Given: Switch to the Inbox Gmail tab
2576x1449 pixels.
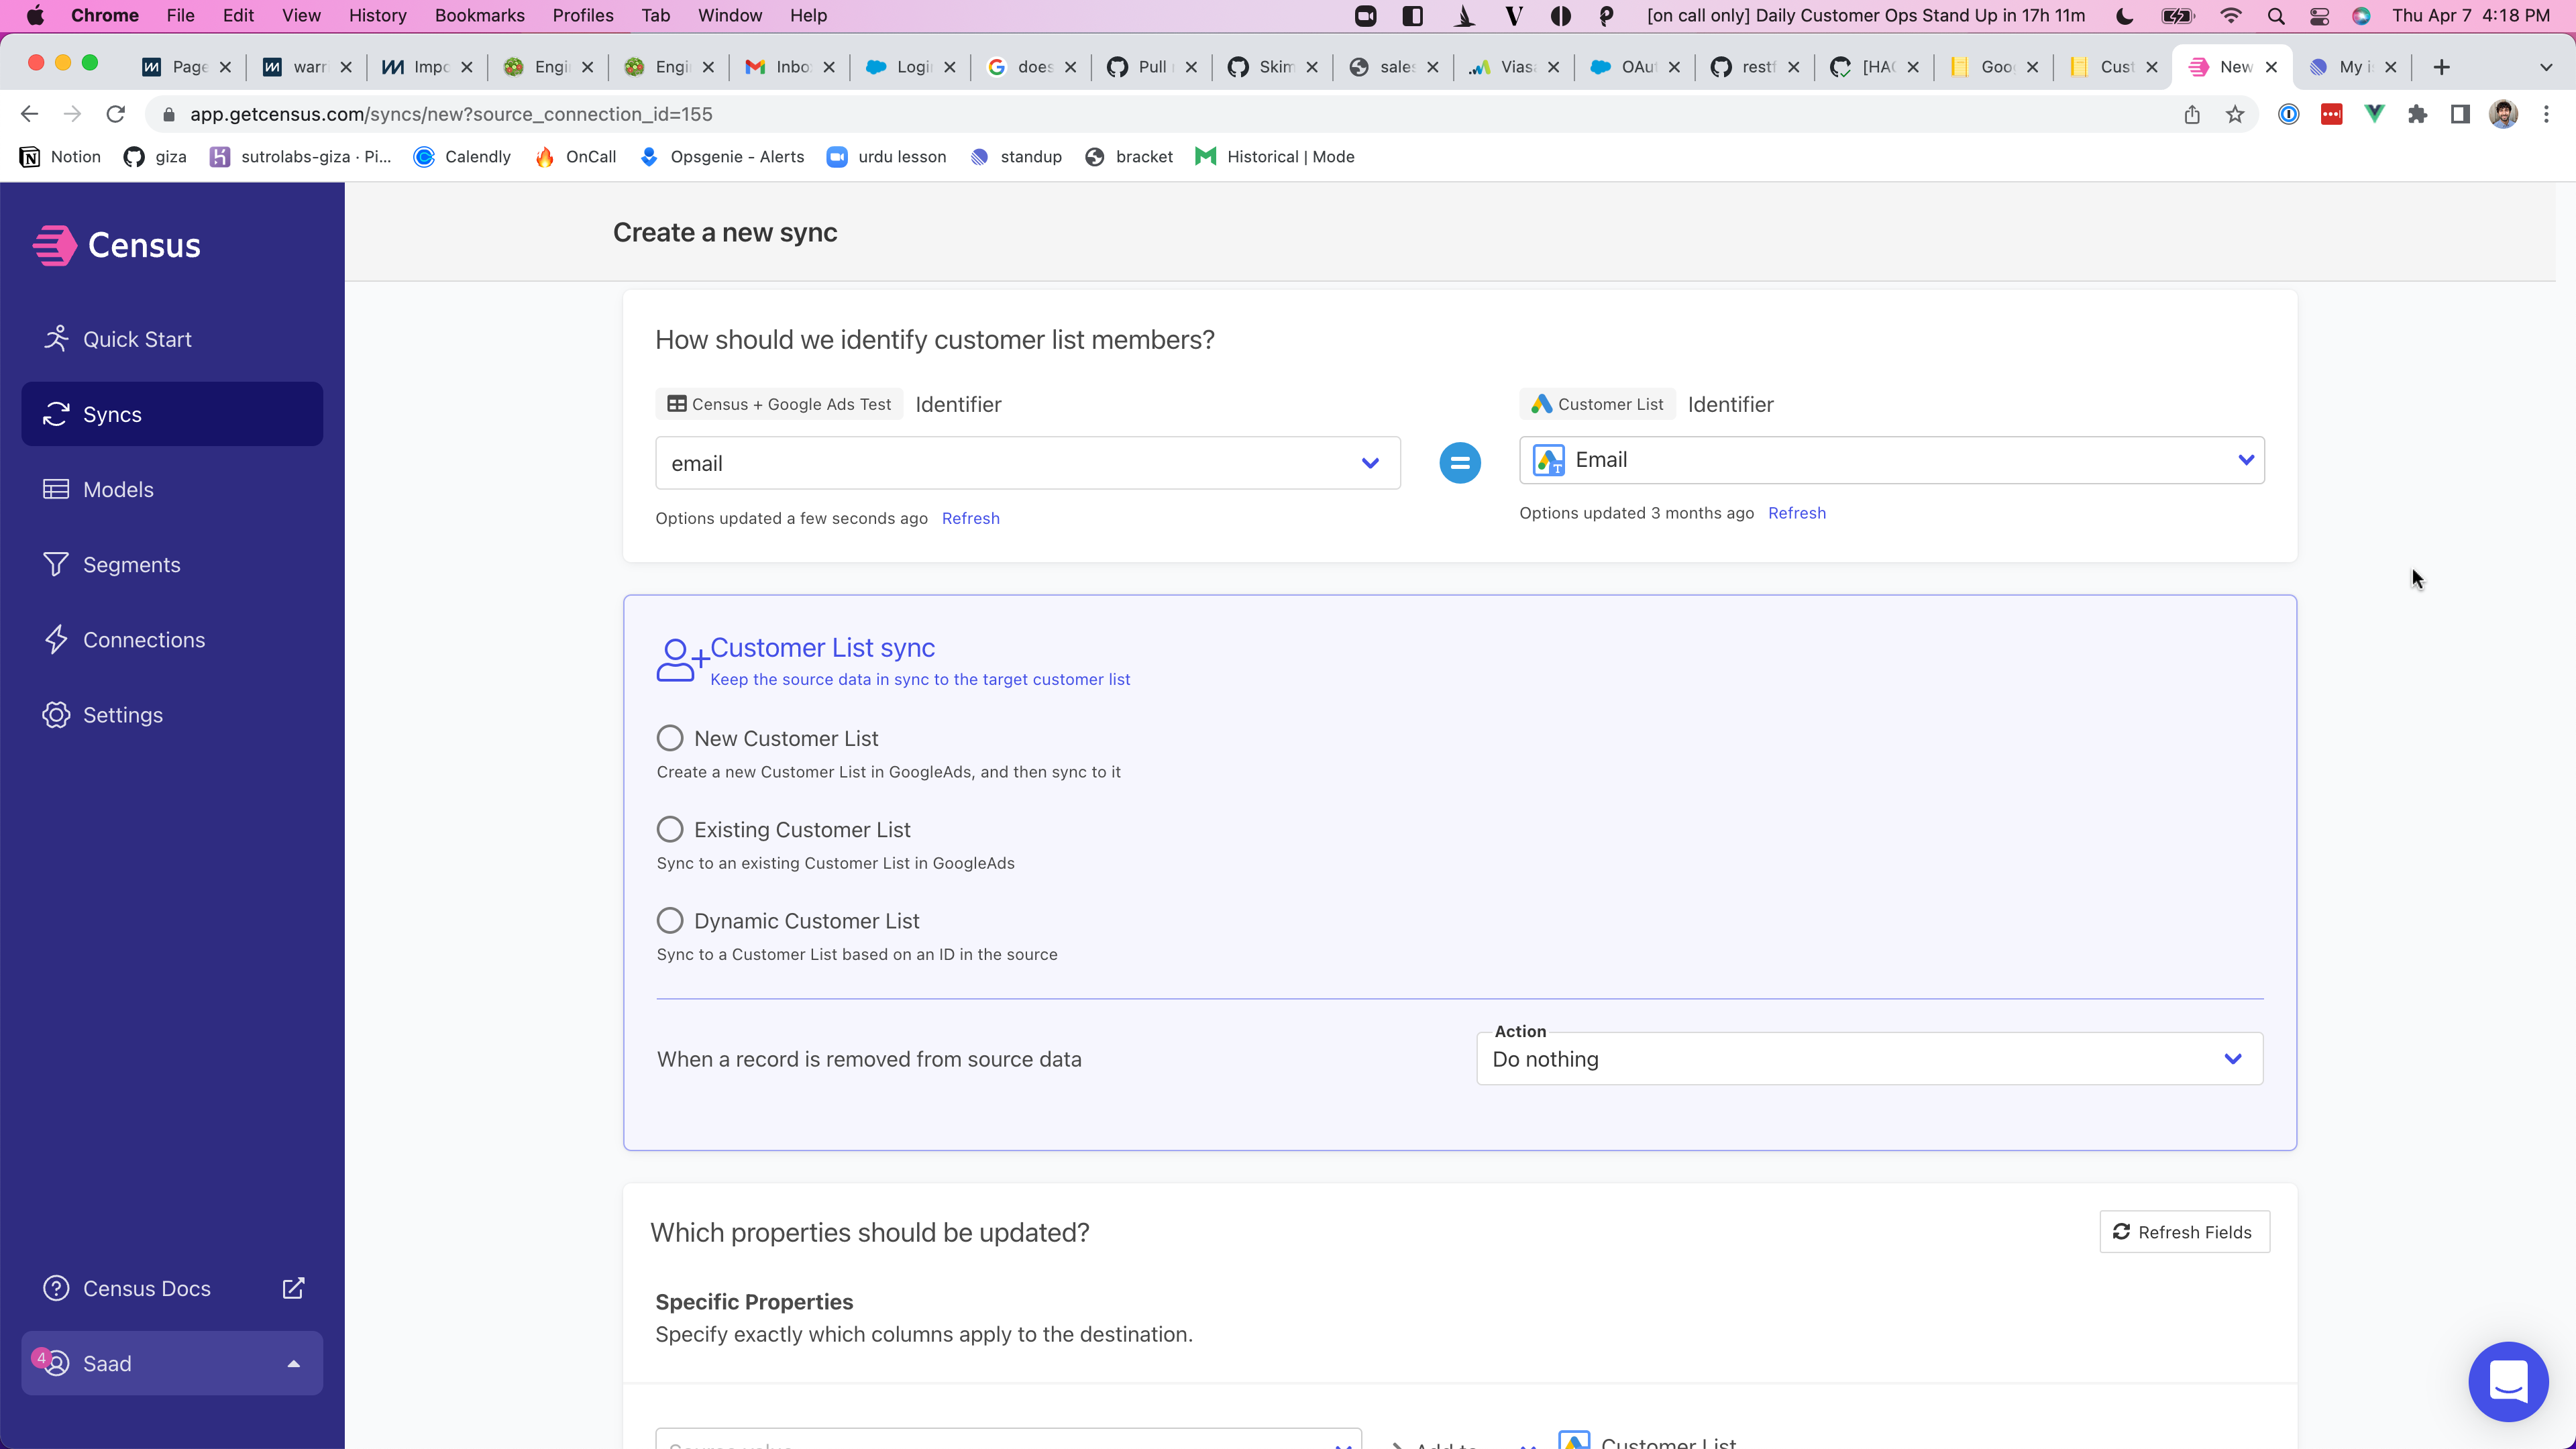Looking at the screenshot, I should coord(790,67).
